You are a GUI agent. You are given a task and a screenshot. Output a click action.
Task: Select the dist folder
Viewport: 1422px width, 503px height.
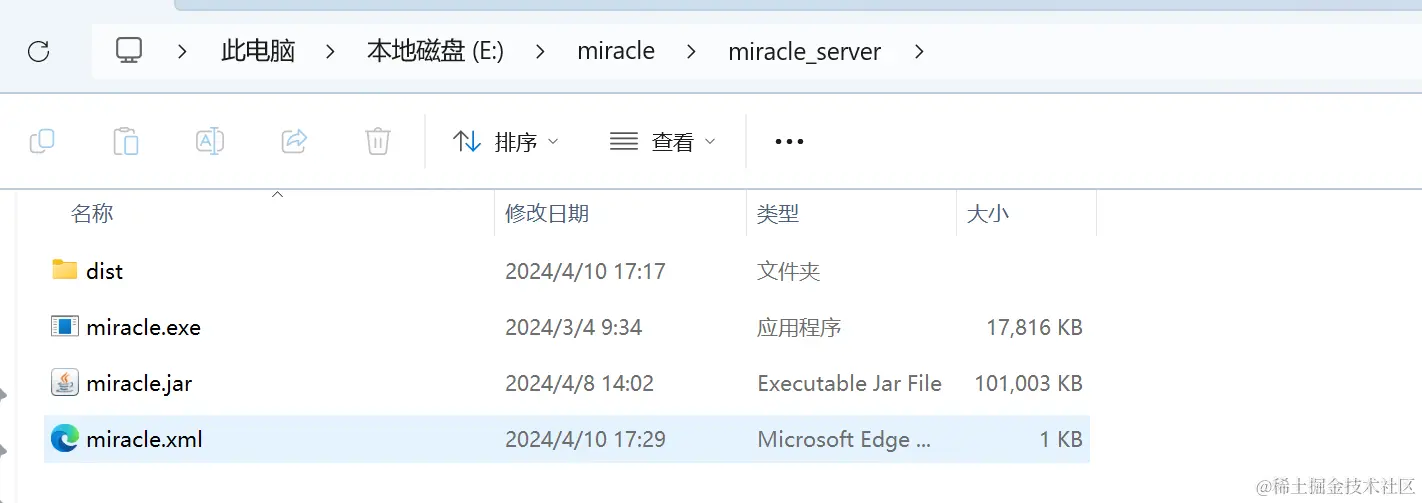pos(104,271)
